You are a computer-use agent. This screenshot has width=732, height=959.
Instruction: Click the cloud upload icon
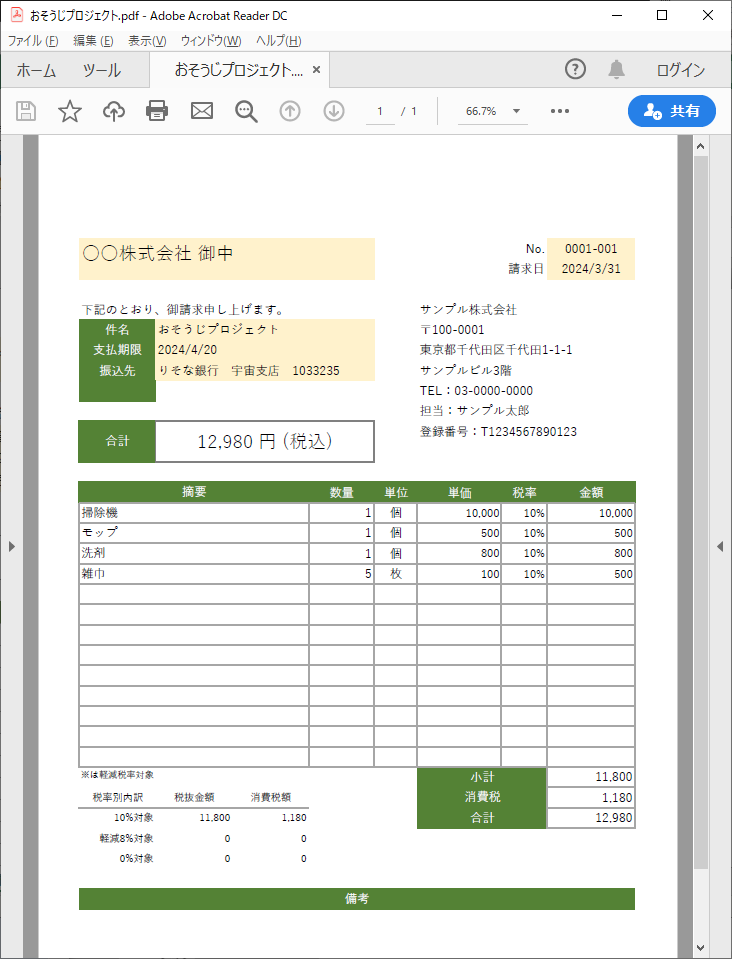114,111
